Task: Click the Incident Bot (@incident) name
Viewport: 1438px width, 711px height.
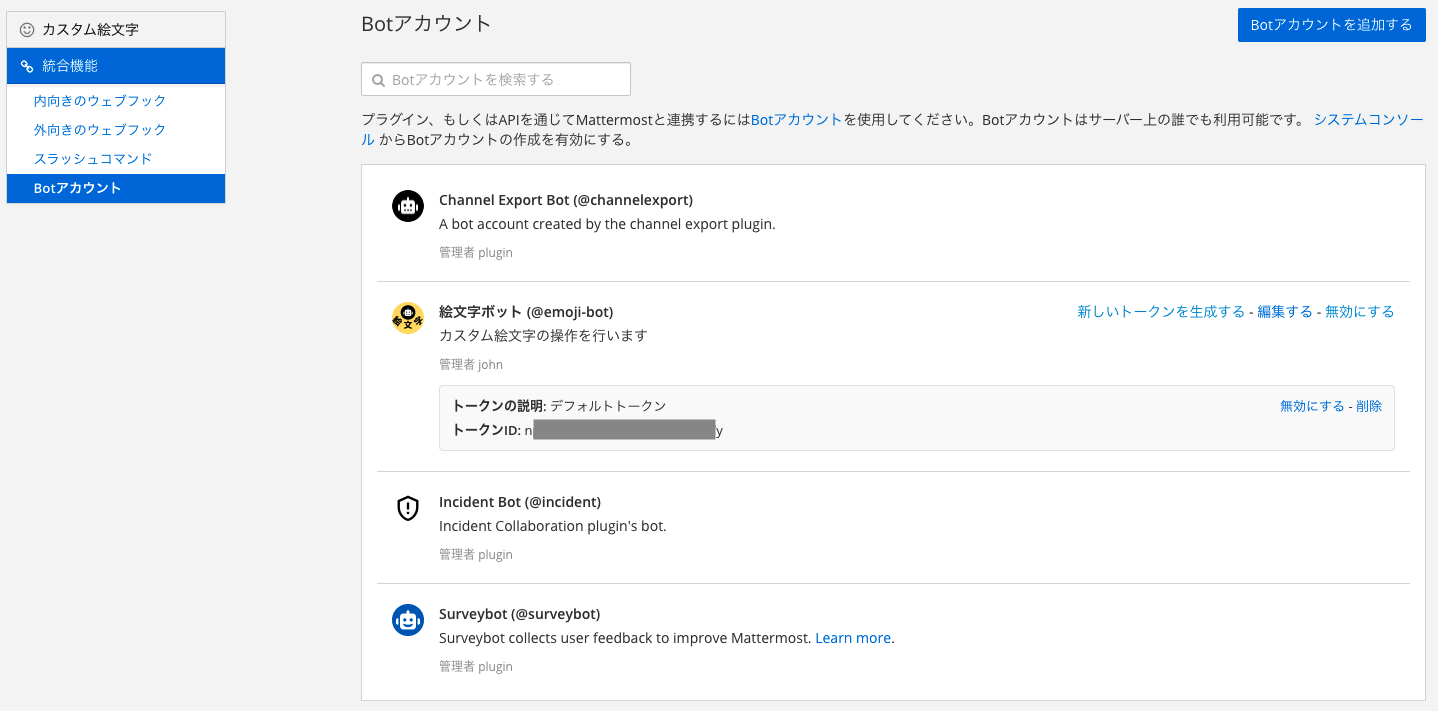Action: 520,502
